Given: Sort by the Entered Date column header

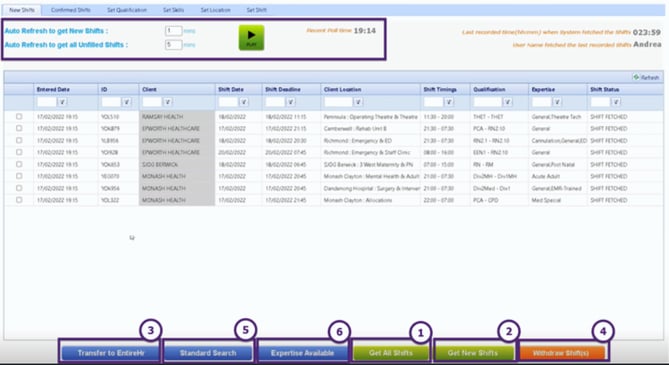Looking at the screenshot, I should 53,89.
